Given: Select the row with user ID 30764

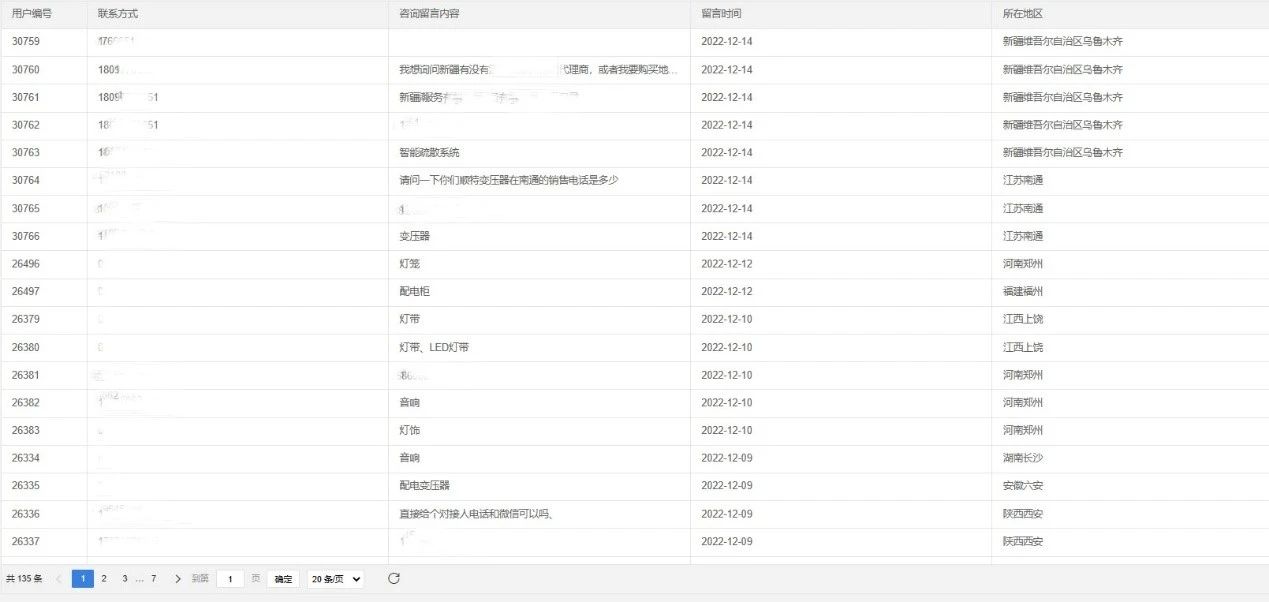Looking at the screenshot, I should click(x=26, y=180).
